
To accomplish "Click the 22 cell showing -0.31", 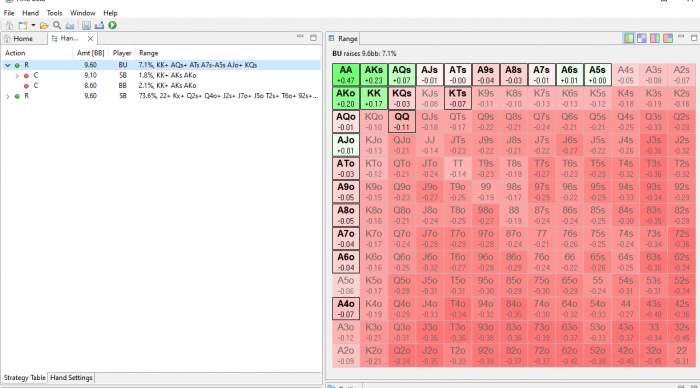I will [681, 355].
